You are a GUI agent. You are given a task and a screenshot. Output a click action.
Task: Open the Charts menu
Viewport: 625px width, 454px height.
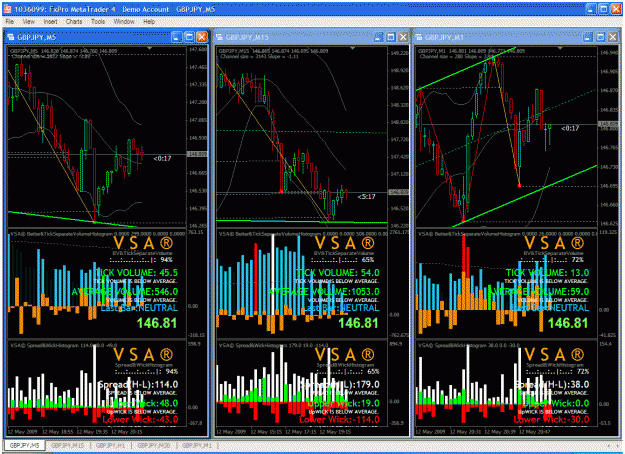click(74, 22)
